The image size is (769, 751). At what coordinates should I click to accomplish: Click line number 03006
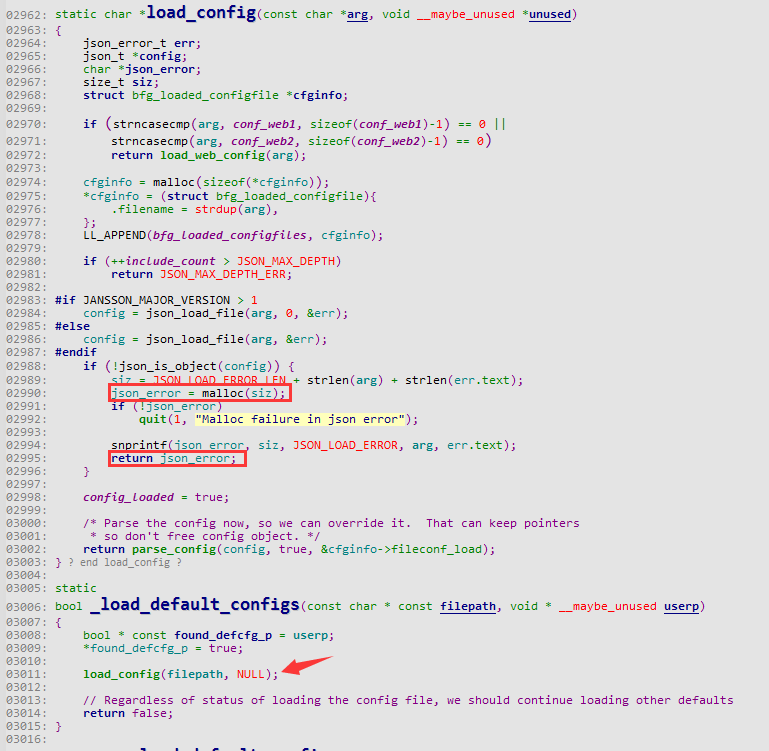pyautogui.click(x=26, y=607)
